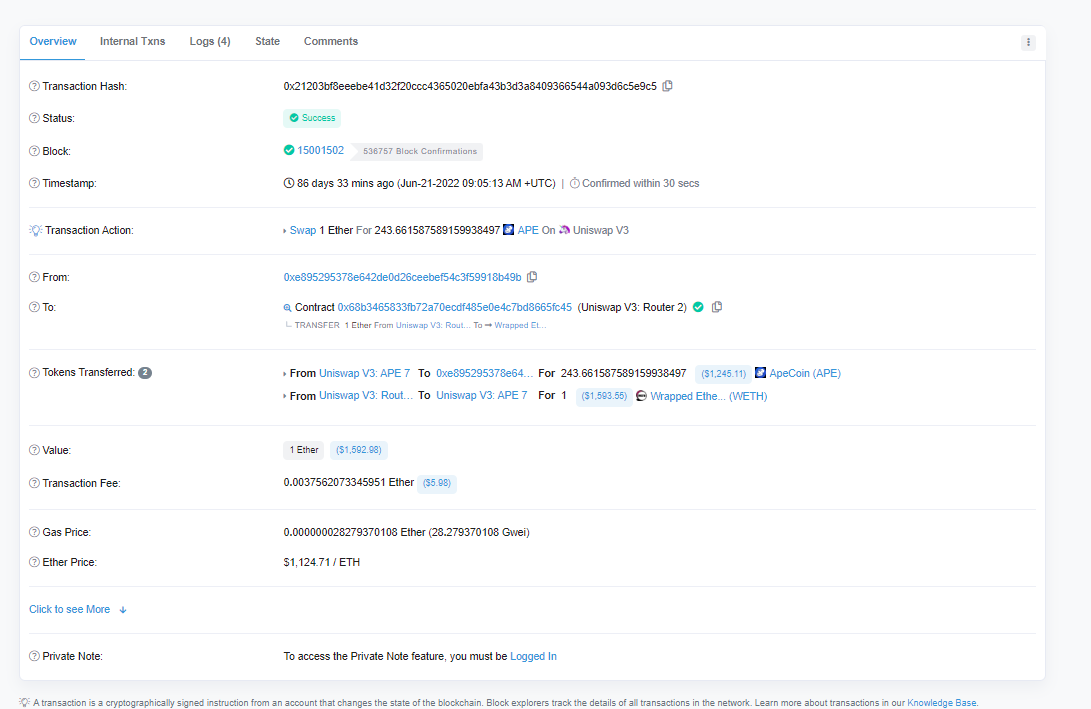Image resolution: width=1091 pixels, height=709 pixels.
Task: Open the State tab
Action: (x=267, y=42)
